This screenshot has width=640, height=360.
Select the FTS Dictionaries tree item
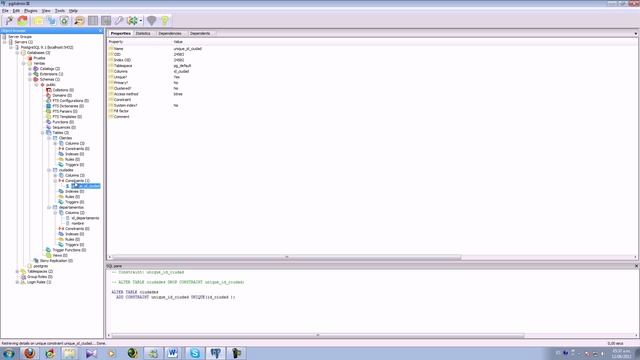click(68, 106)
